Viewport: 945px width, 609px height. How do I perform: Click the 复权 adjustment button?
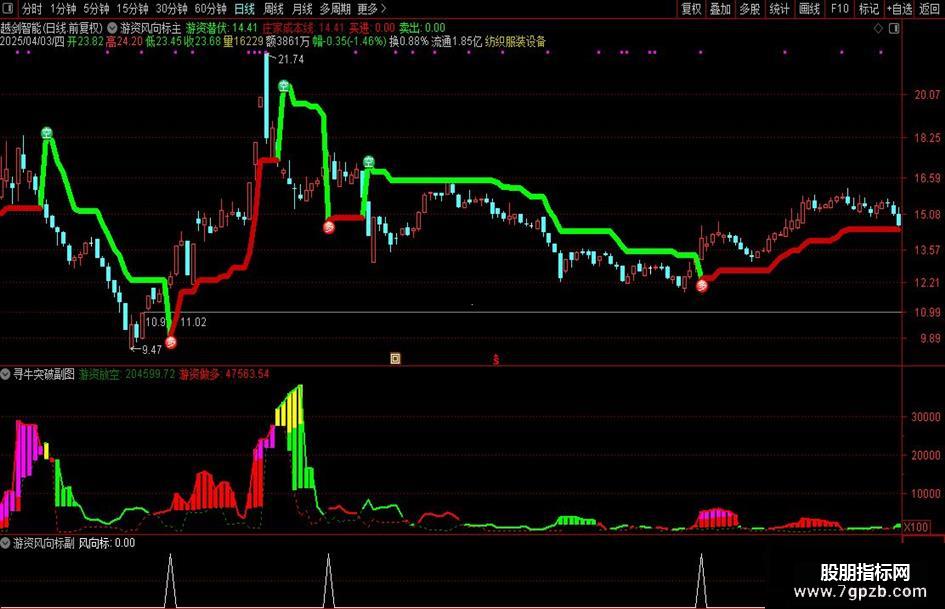pos(691,8)
